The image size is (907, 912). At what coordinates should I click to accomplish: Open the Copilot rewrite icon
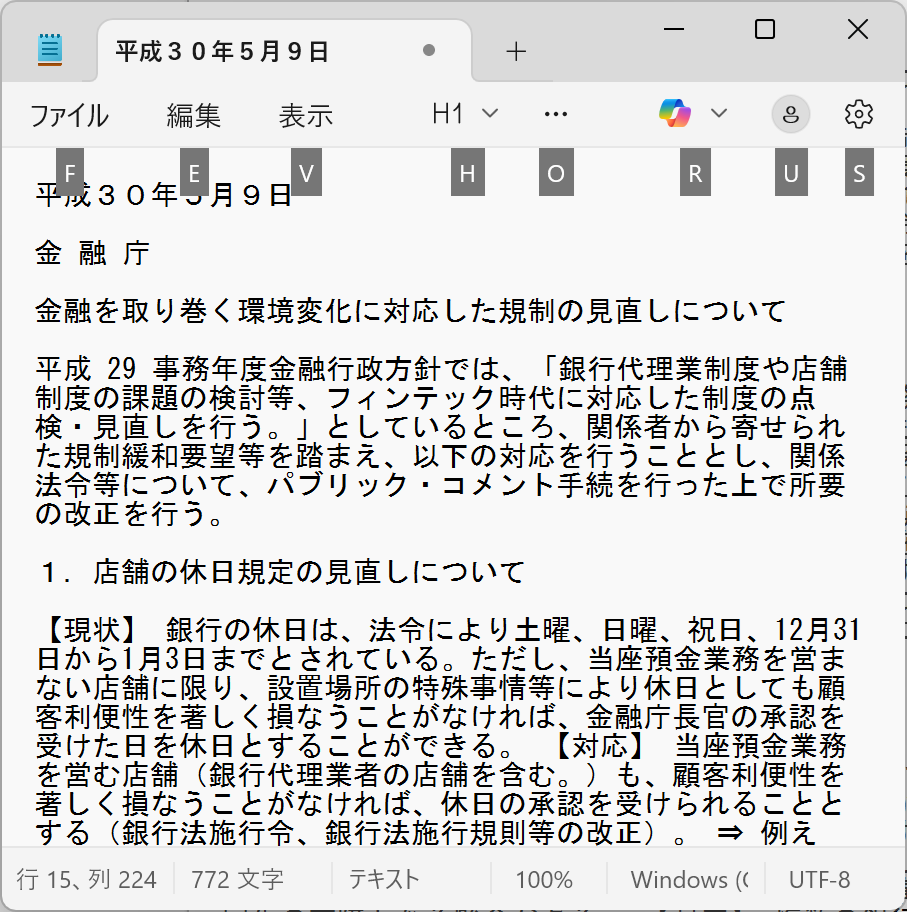[676, 114]
